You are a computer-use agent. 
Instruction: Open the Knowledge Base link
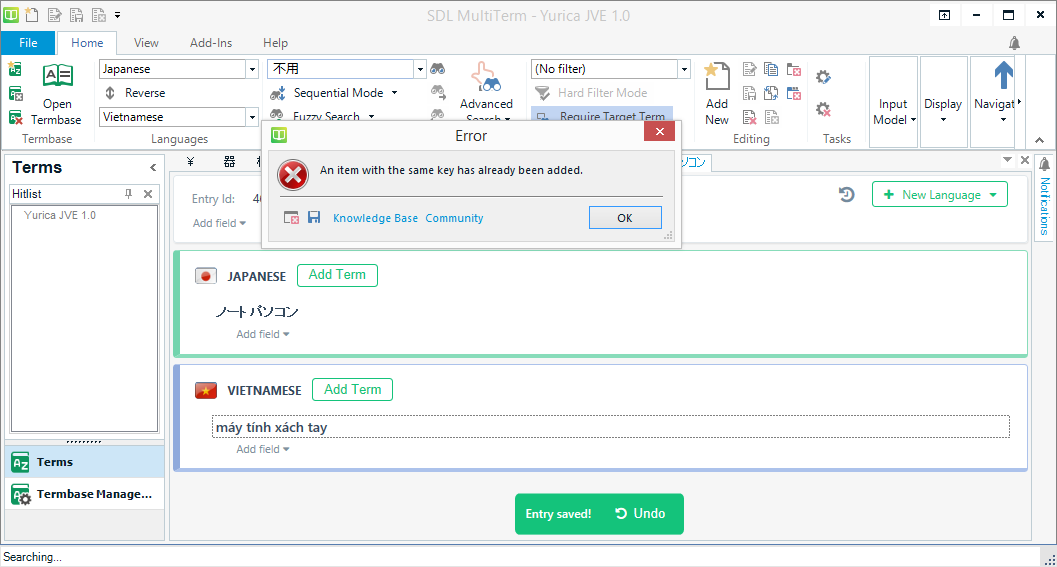coord(375,218)
